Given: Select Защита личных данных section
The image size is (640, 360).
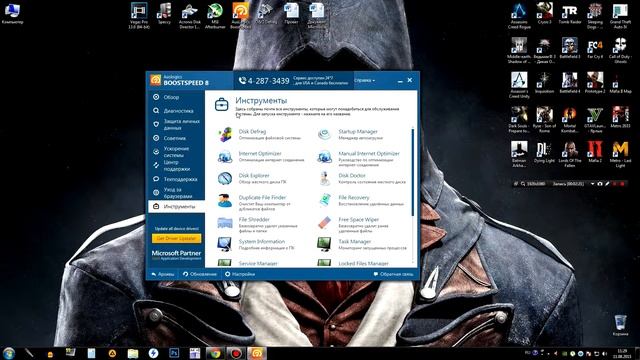Looking at the screenshot, I should click(176, 124).
